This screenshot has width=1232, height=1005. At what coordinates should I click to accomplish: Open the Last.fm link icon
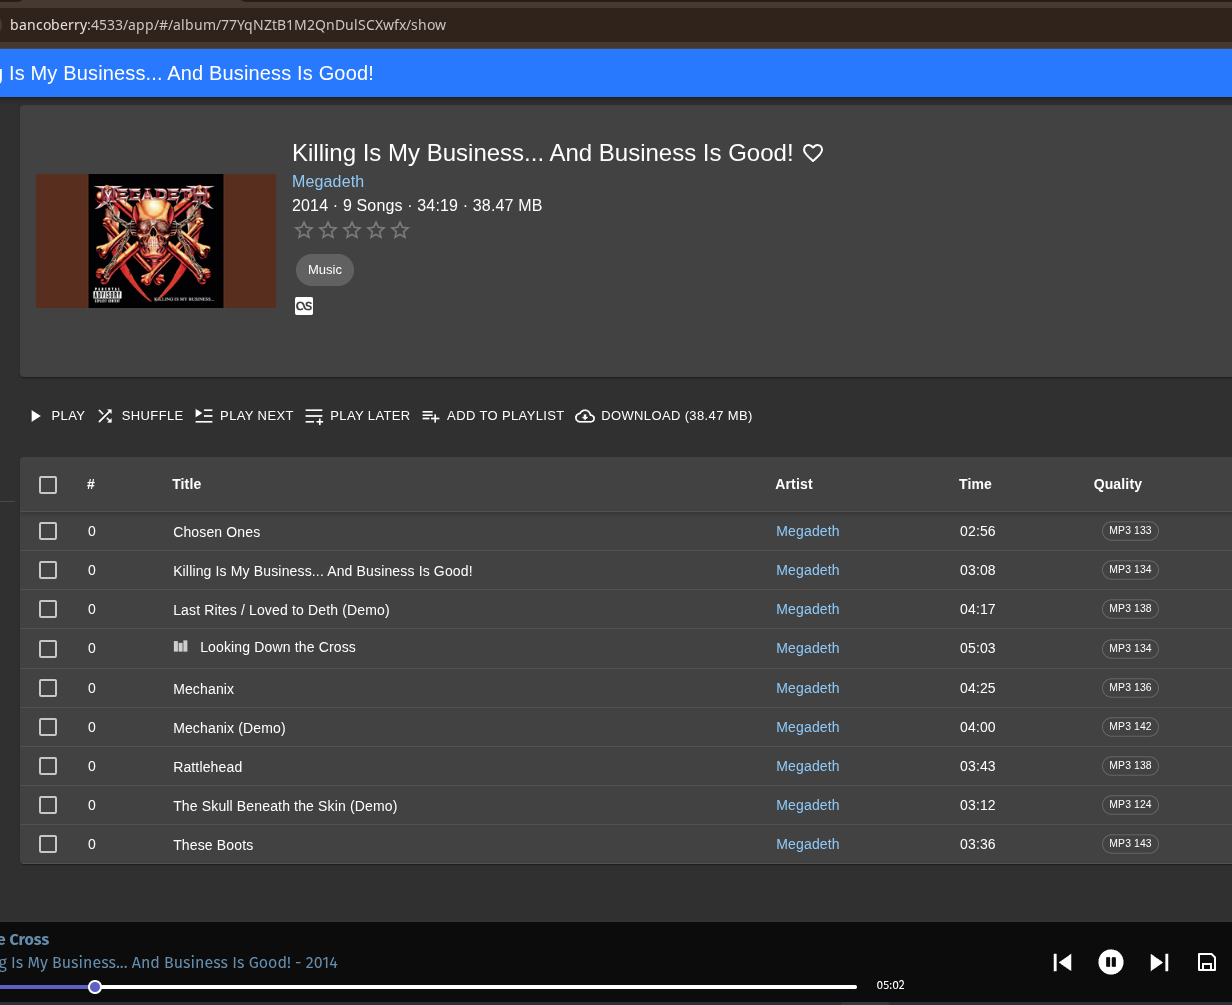(x=304, y=306)
